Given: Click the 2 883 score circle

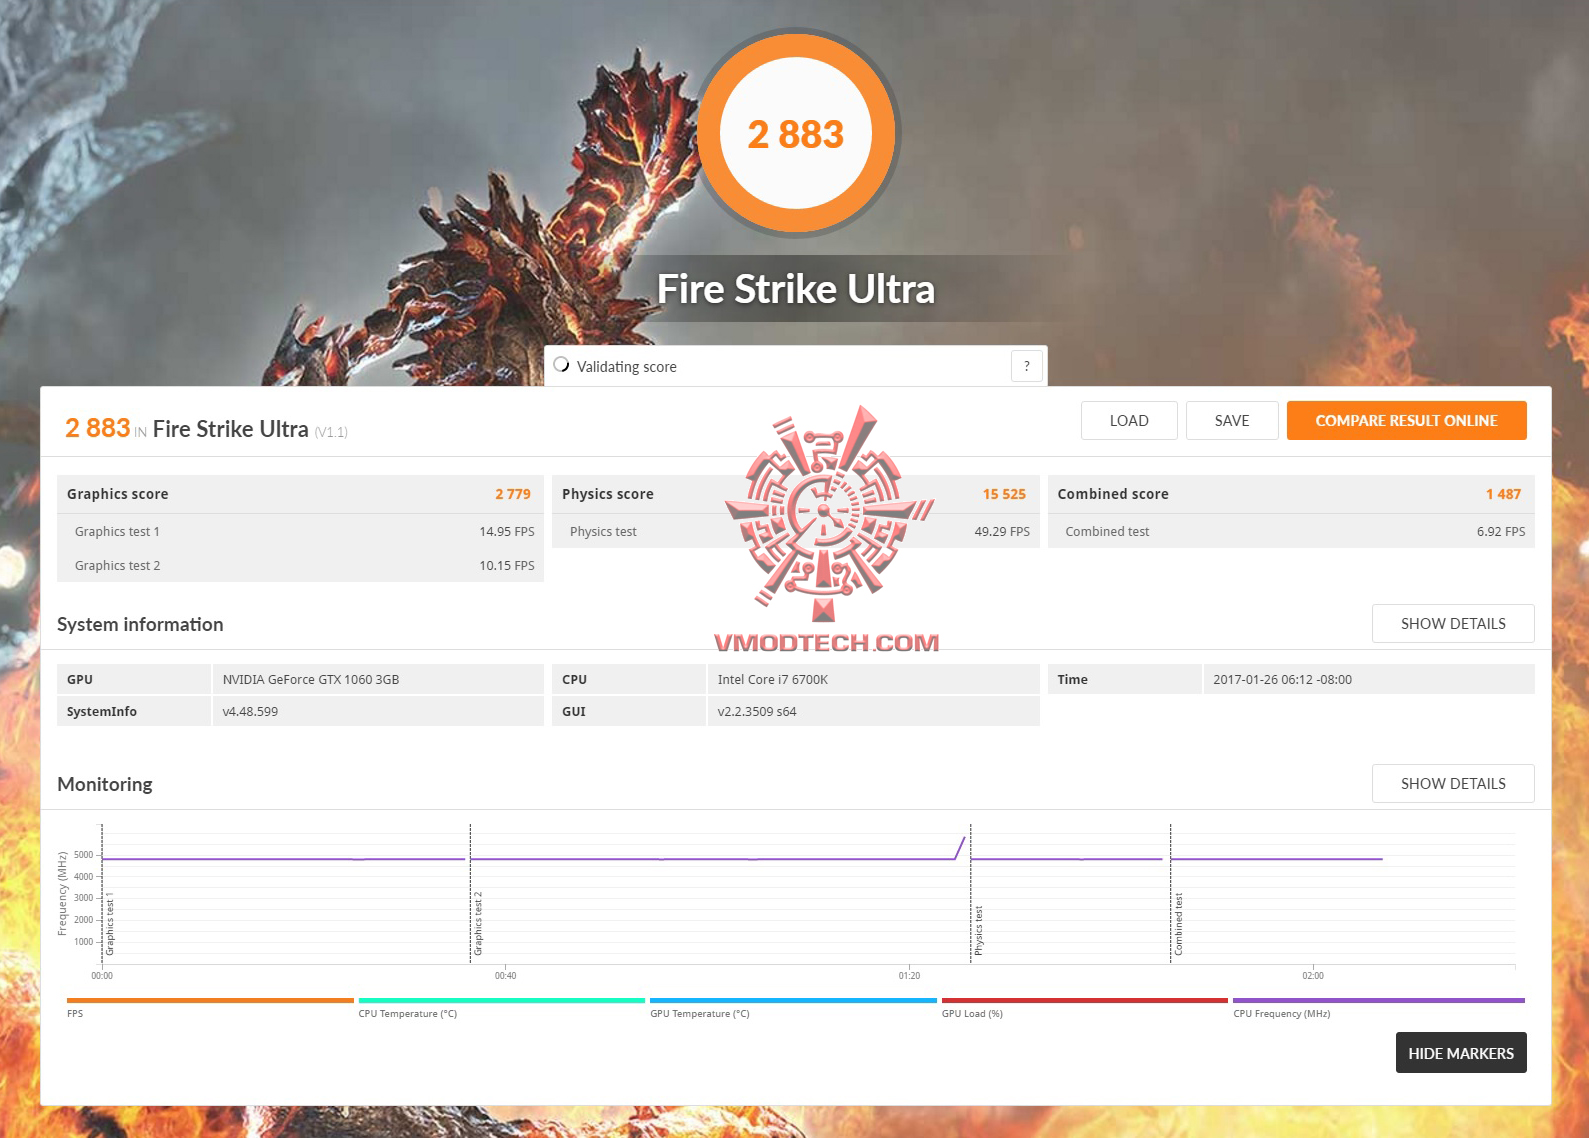Looking at the screenshot, I should click(796, 133).
